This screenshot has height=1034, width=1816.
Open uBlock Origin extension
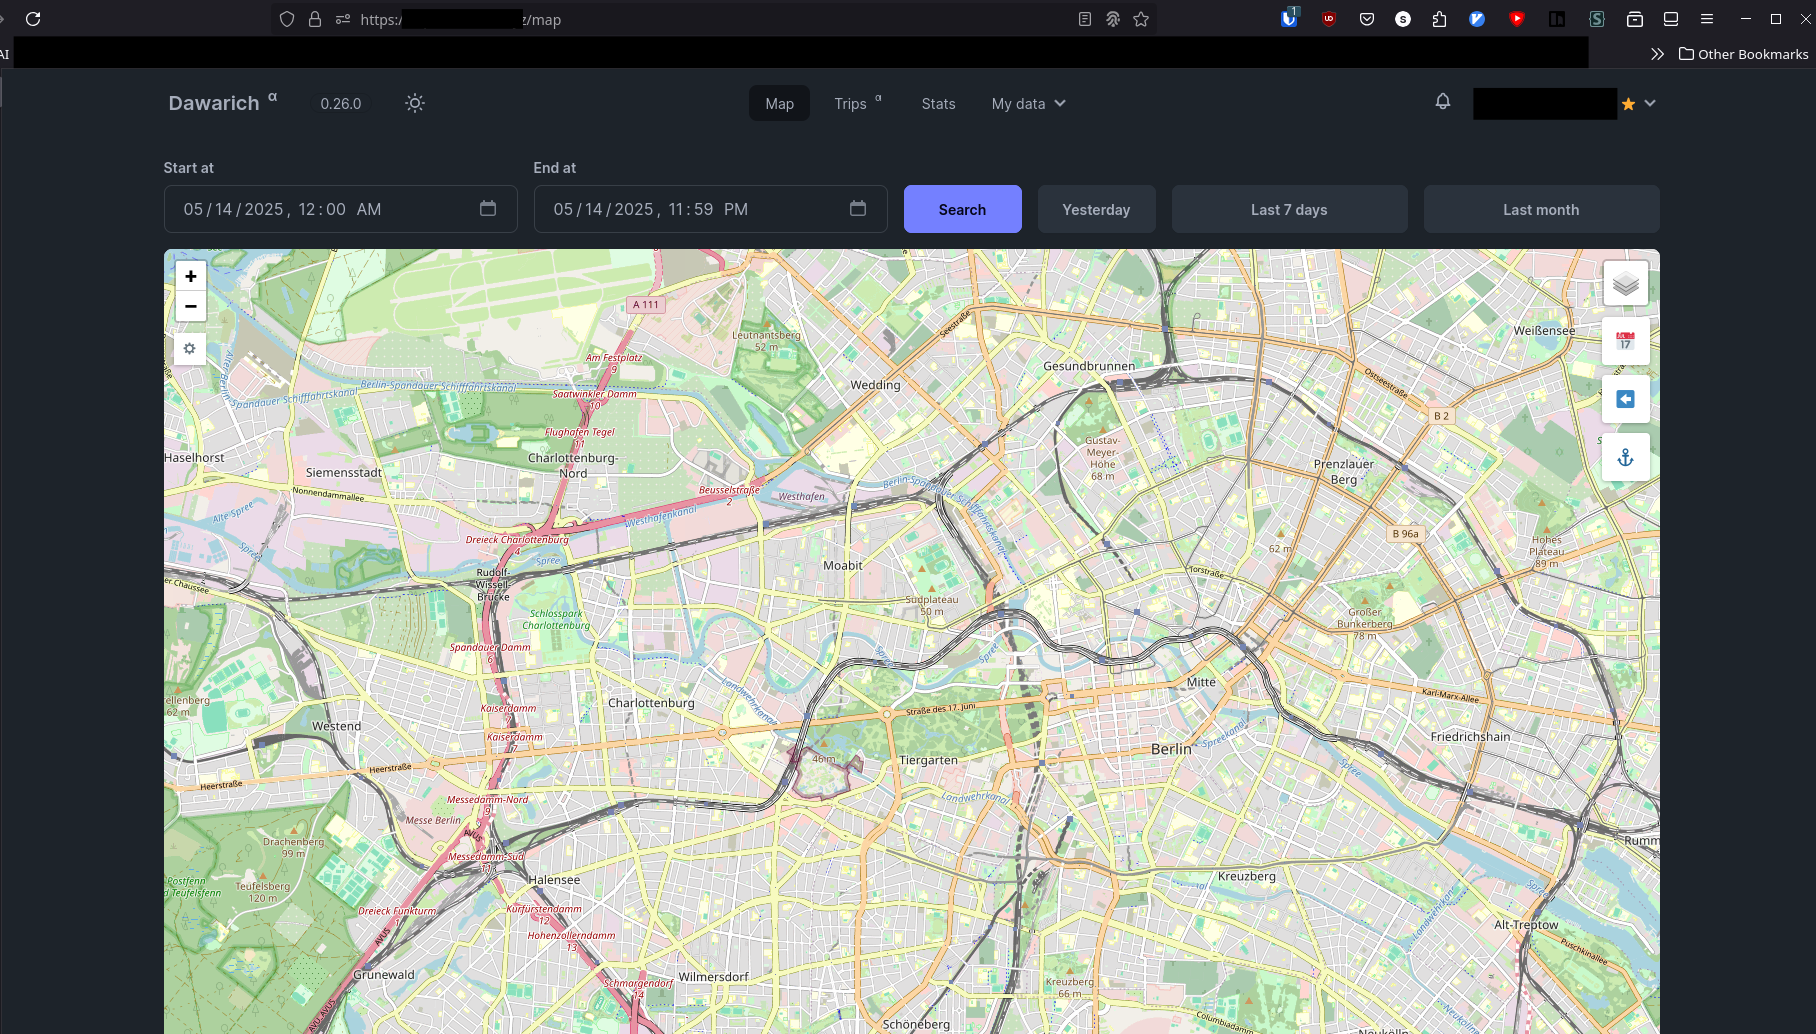click(x=1328, y=19)
